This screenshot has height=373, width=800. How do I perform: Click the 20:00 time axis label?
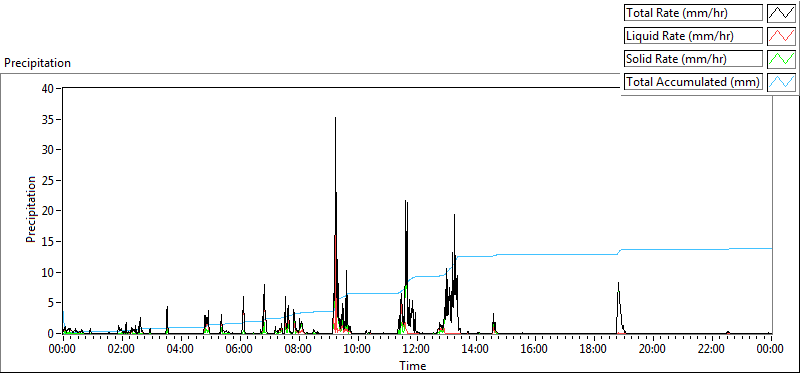click(x=652, y=350)
